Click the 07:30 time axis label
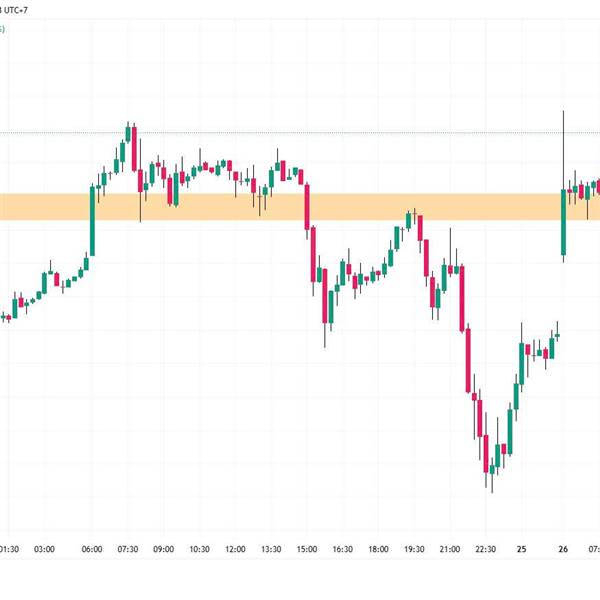 tap(128, 549)
